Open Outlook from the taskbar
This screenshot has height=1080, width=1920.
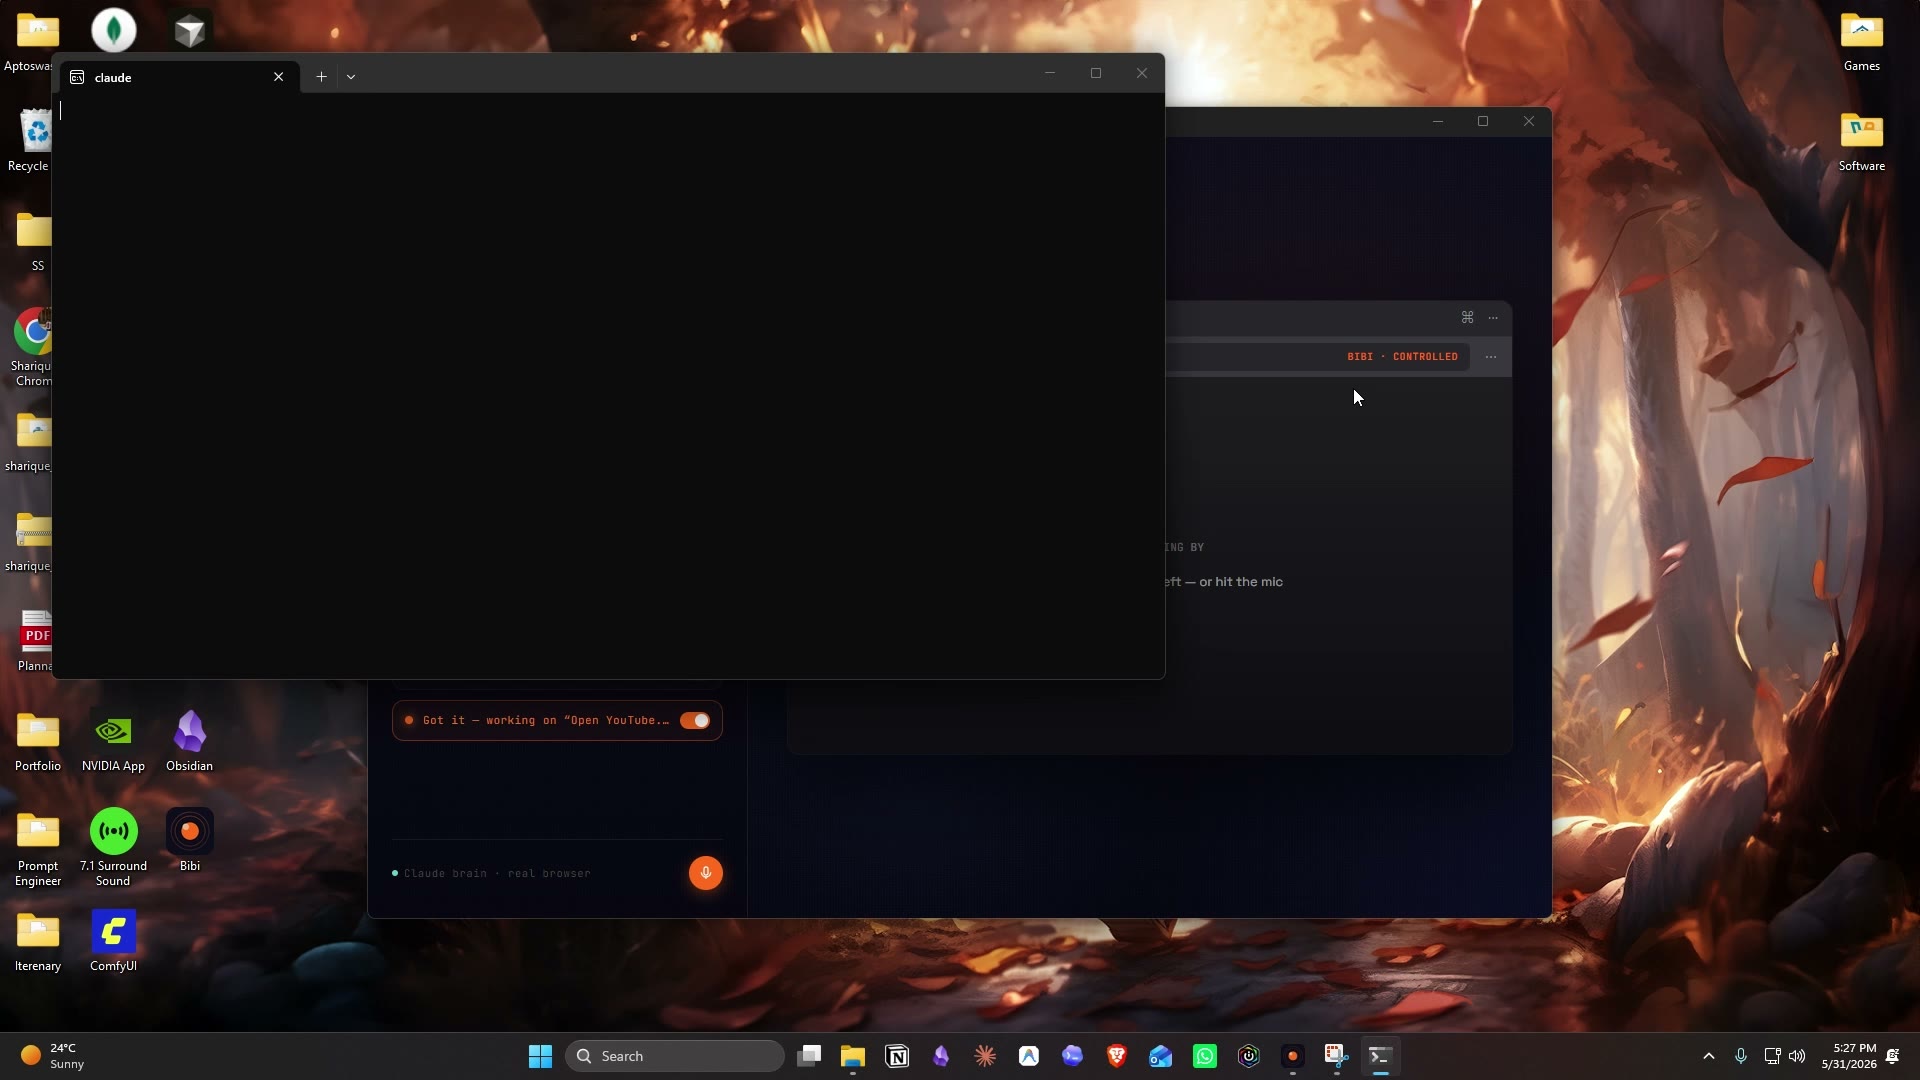[1161, 1056]
